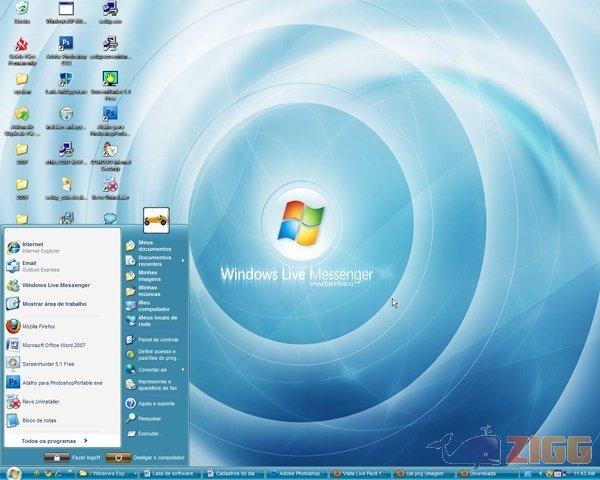The width and height of the screenshot is (600, 480).
Task: Click Mostrar área de trabalho entry
Action: [x=61, y=304]
